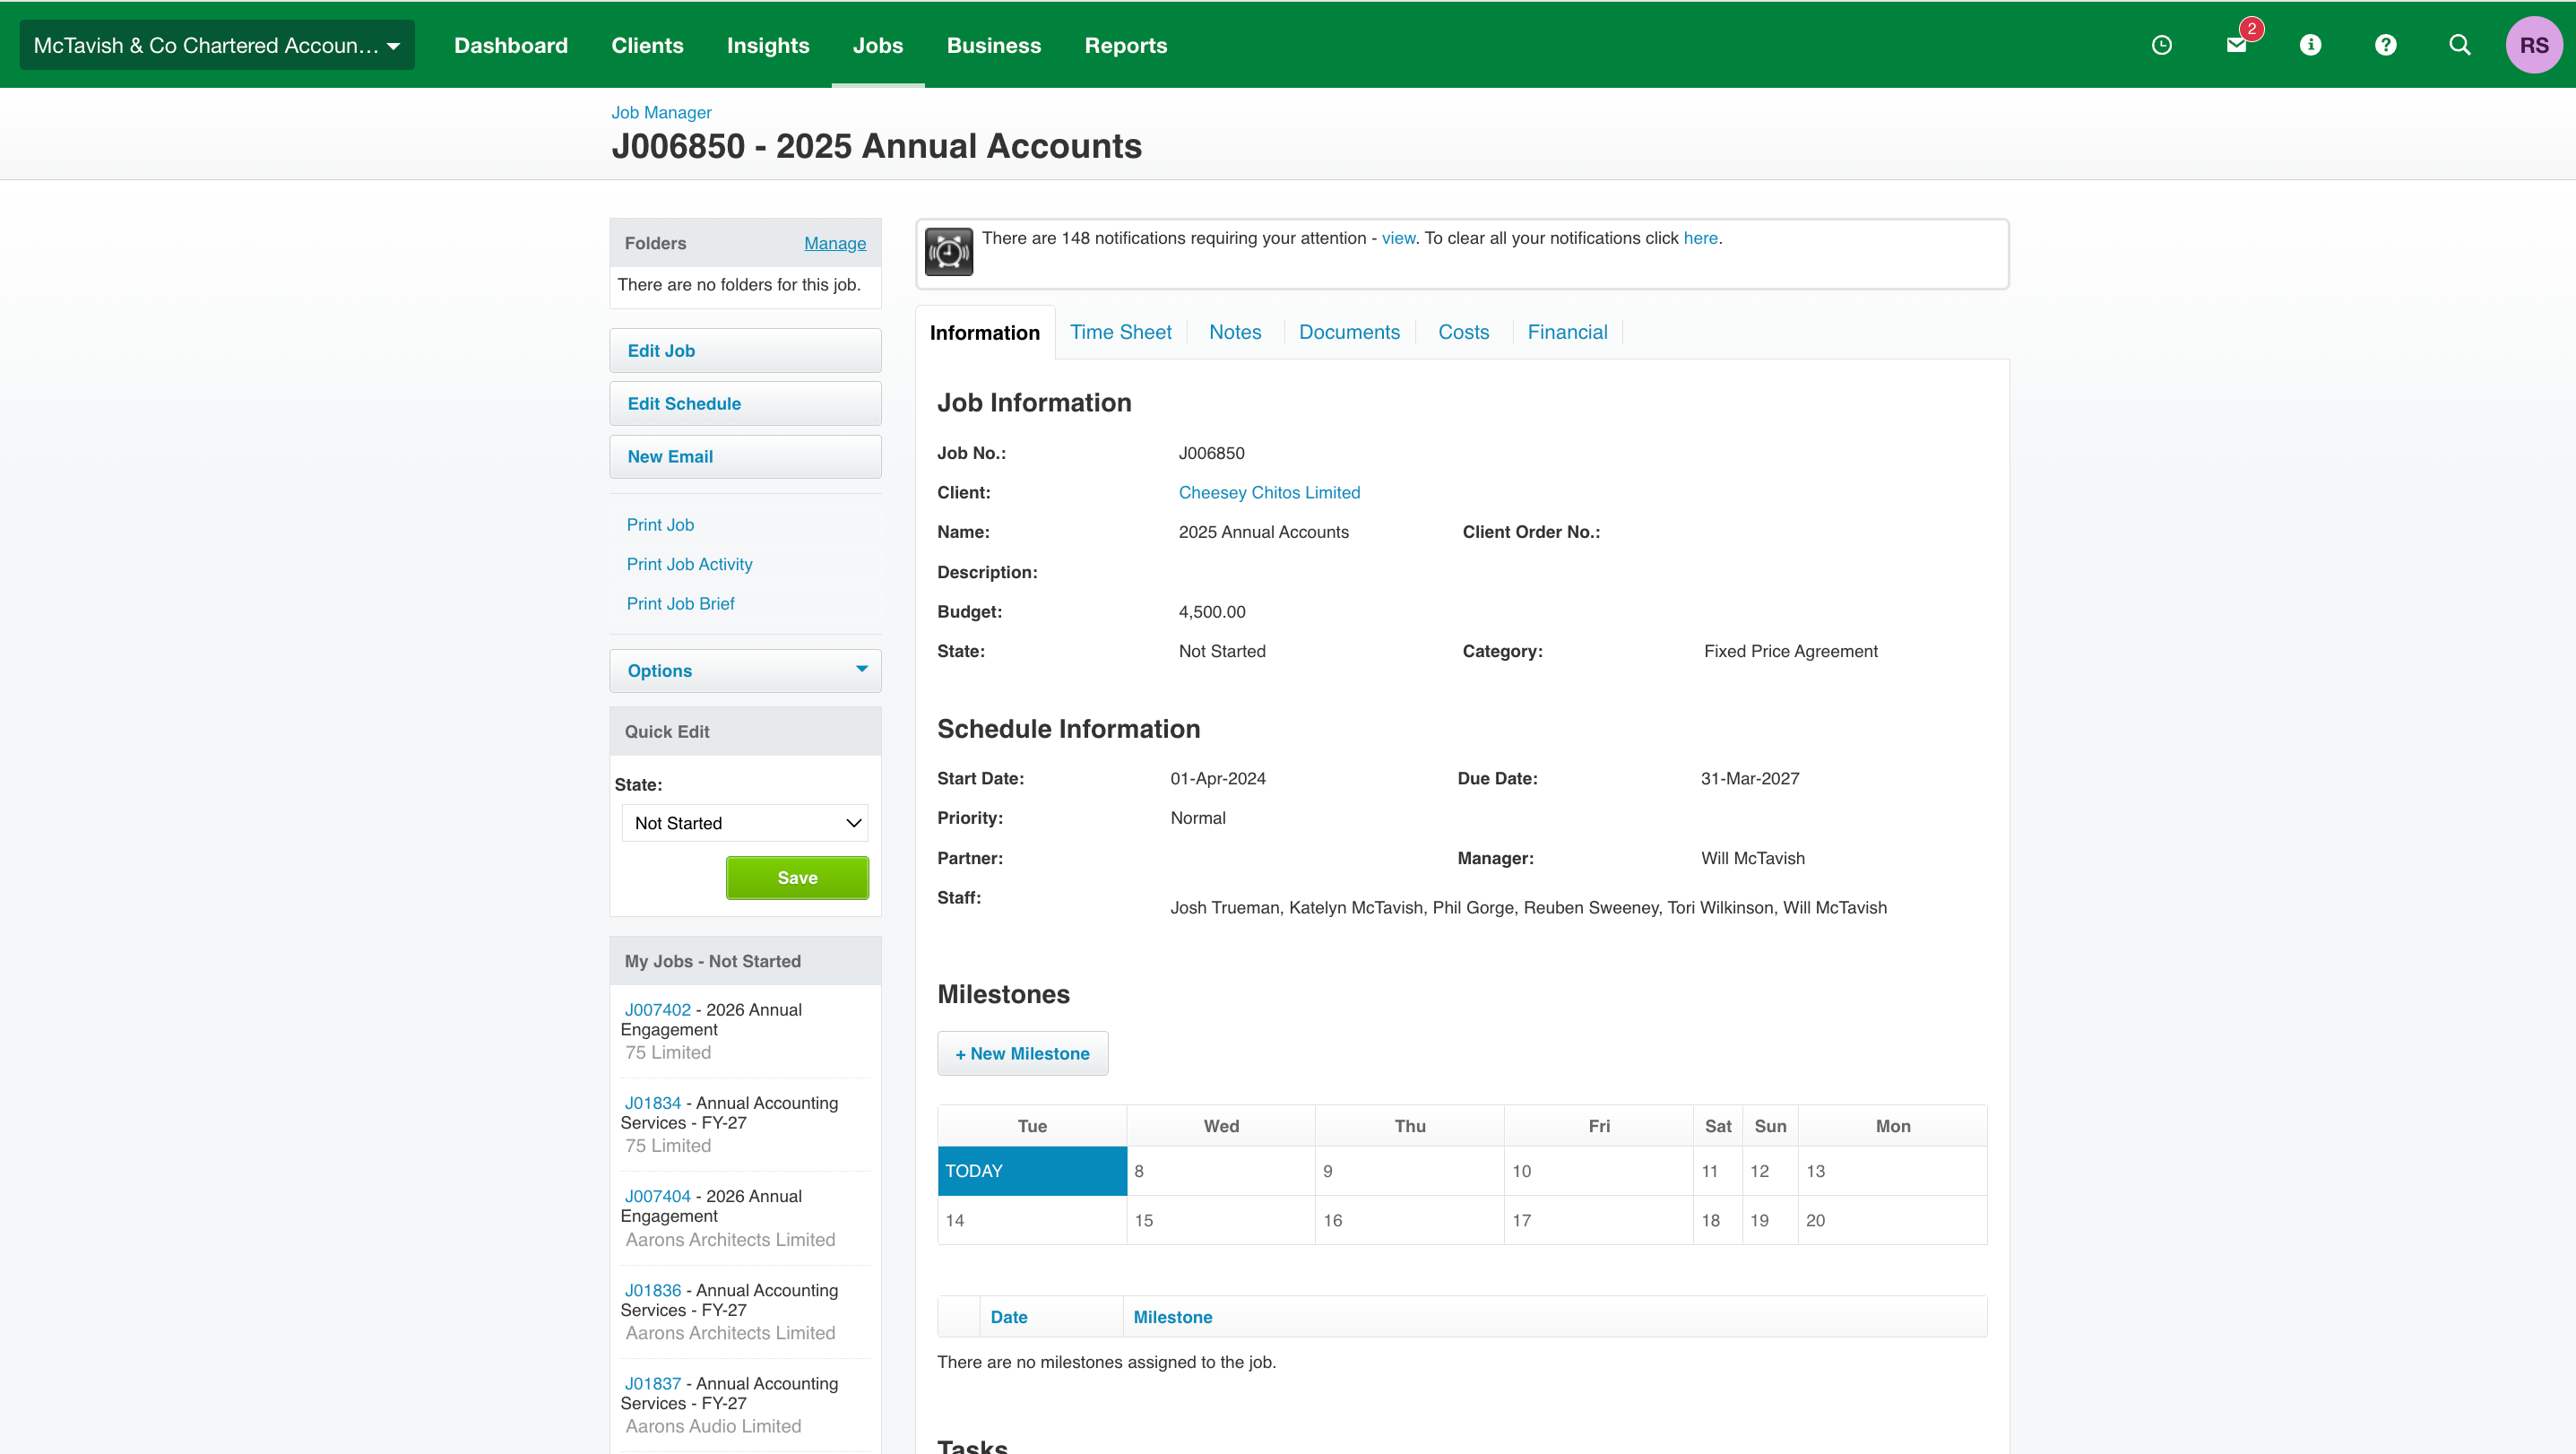The image size is (2576, 1454).
Task: Expand the Options dropdown
Action: (745, 671)
